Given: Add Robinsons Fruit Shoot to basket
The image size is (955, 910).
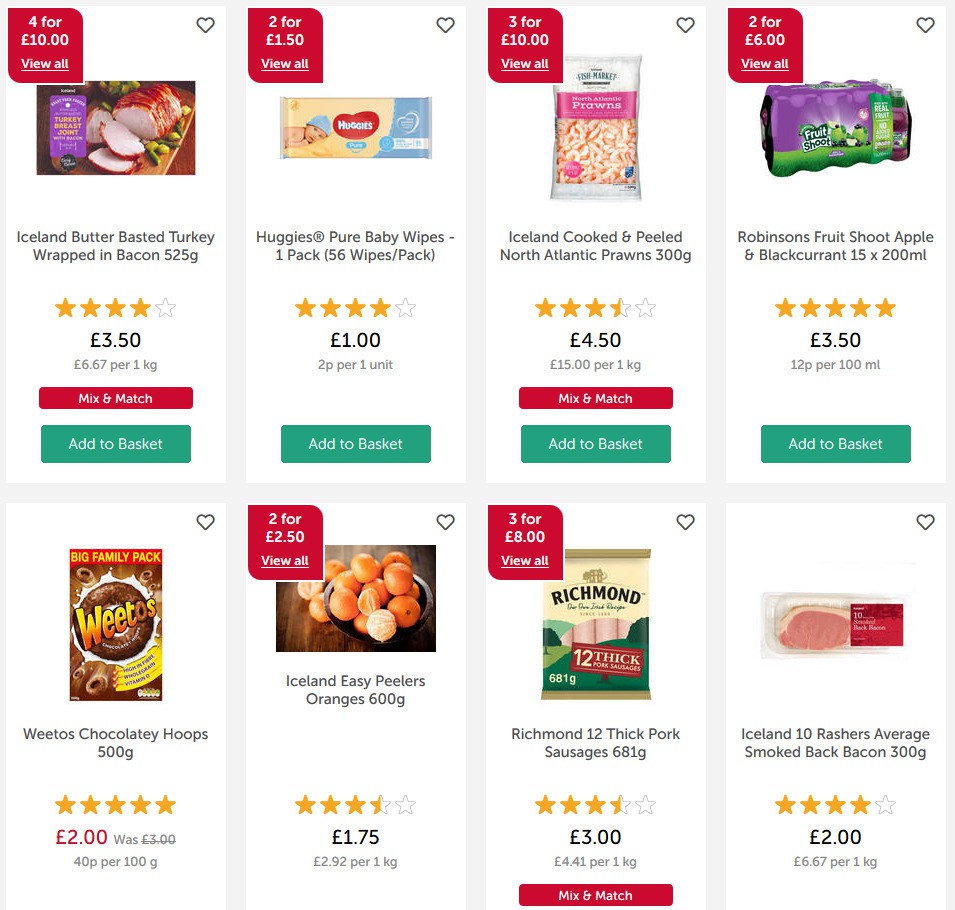Looking at the screenshot, I should [x=835, y=443].
